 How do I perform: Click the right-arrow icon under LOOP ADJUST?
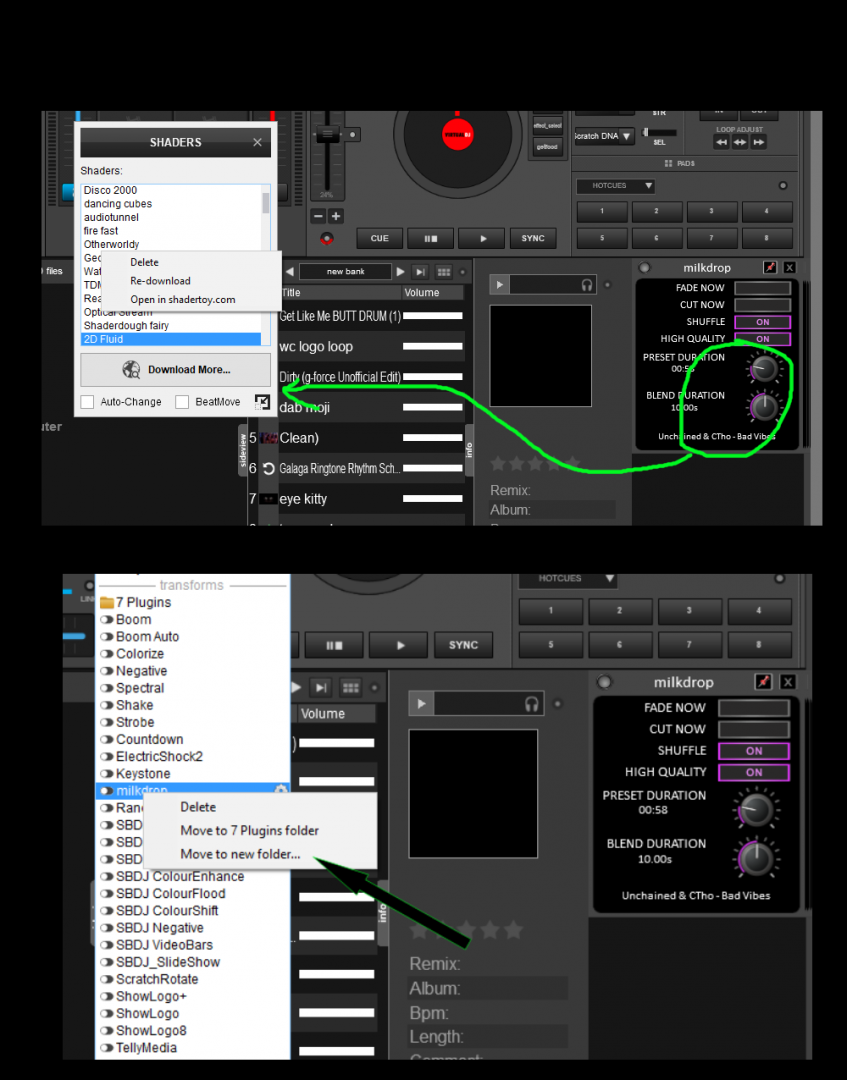[758, 143]
